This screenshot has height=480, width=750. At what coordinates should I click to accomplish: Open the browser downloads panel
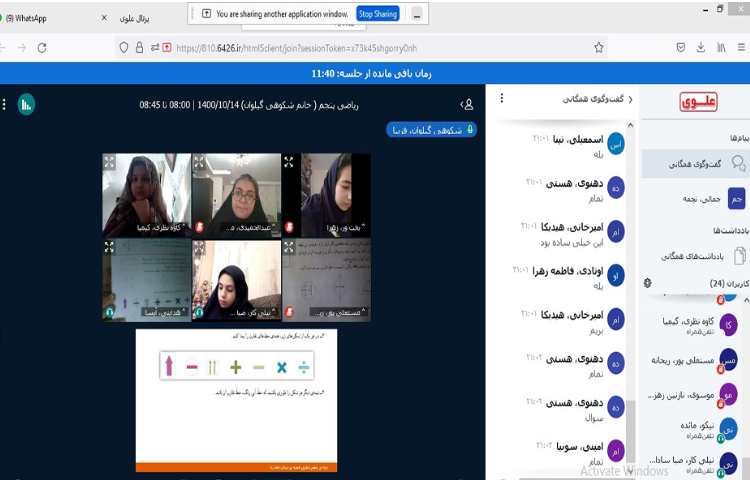(x=701, y=47)
